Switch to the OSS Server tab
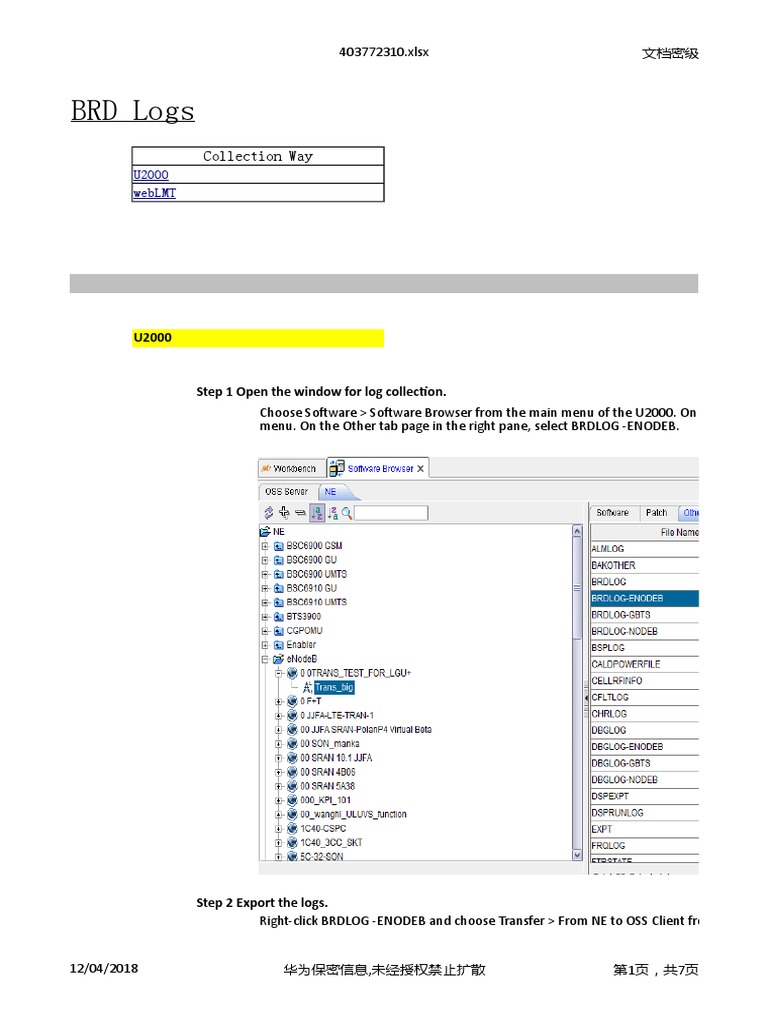This screenshot has width=768, height=1024. [x=287, y=492]
